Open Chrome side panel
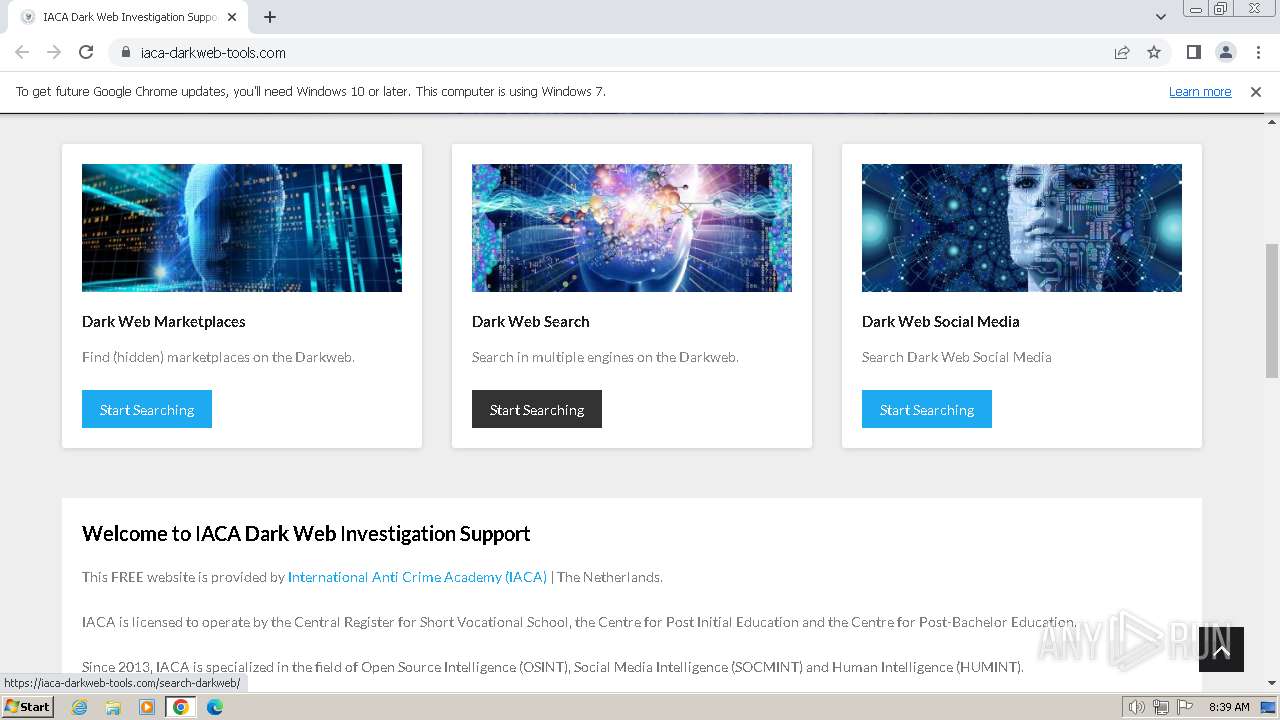This screenshot has width=1280, height=720. pyautogui.click(x=1193, y=52)
